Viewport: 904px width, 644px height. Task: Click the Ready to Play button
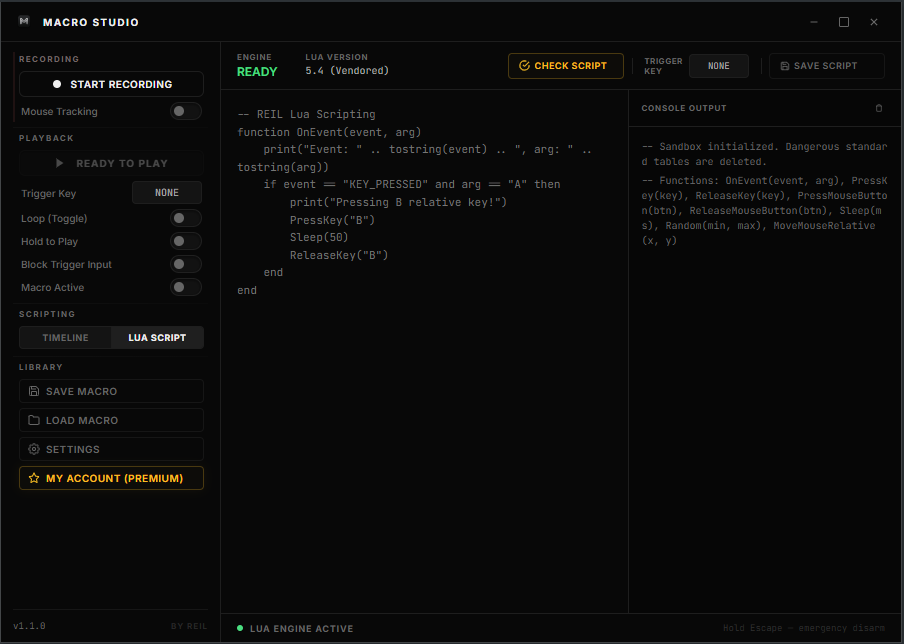point(111,163)
